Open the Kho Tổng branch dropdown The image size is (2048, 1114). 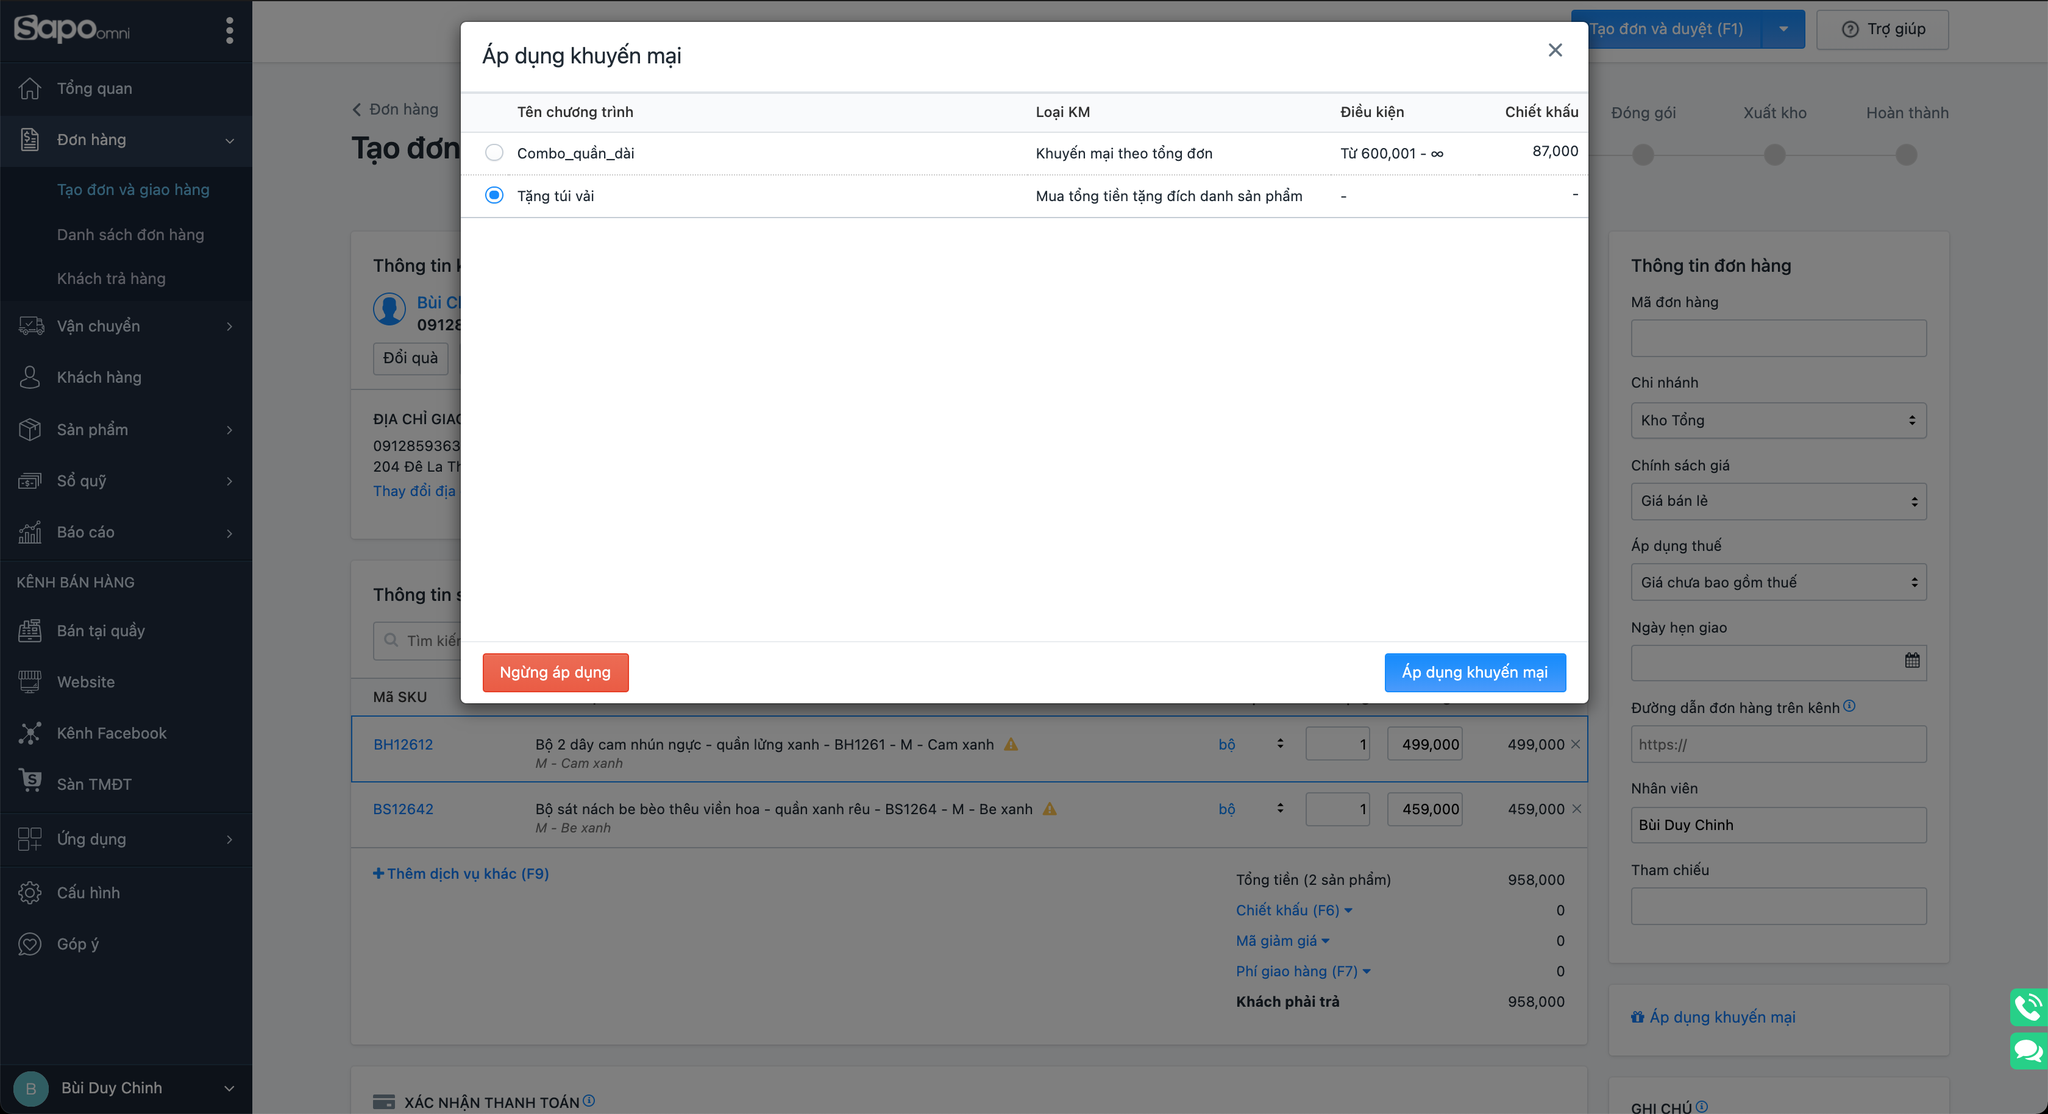coord(1778,420)
